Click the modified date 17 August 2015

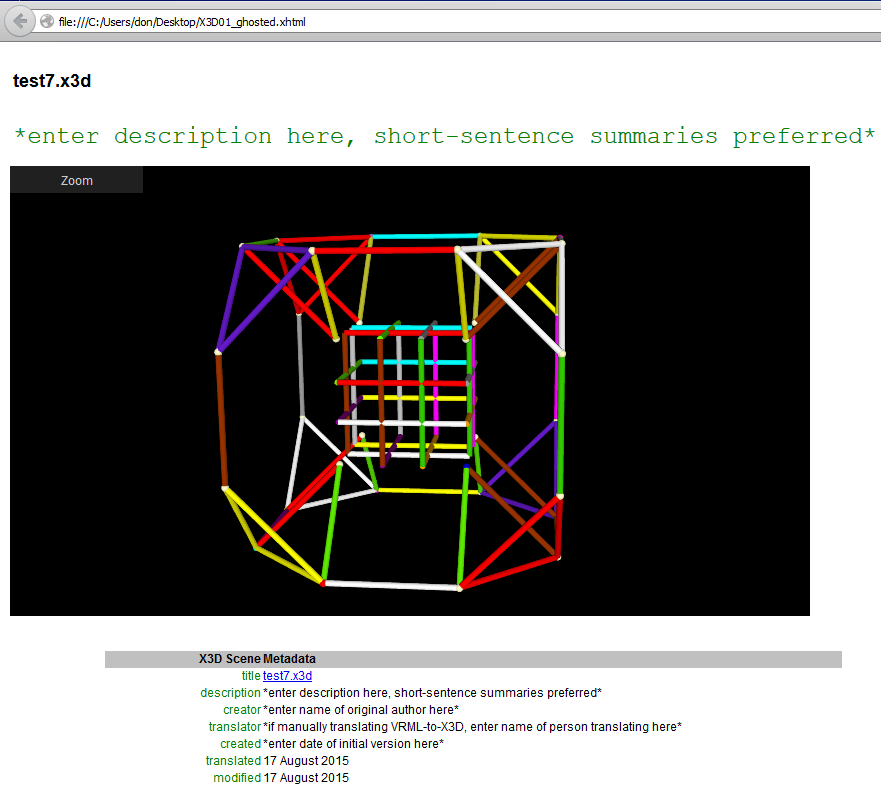[306, 778]
